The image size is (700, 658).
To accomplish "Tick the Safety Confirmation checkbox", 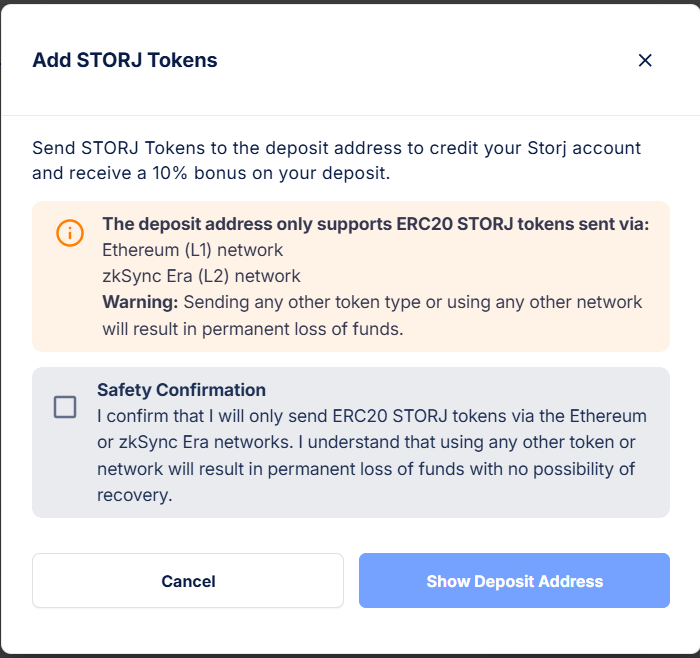I will 65,407.
